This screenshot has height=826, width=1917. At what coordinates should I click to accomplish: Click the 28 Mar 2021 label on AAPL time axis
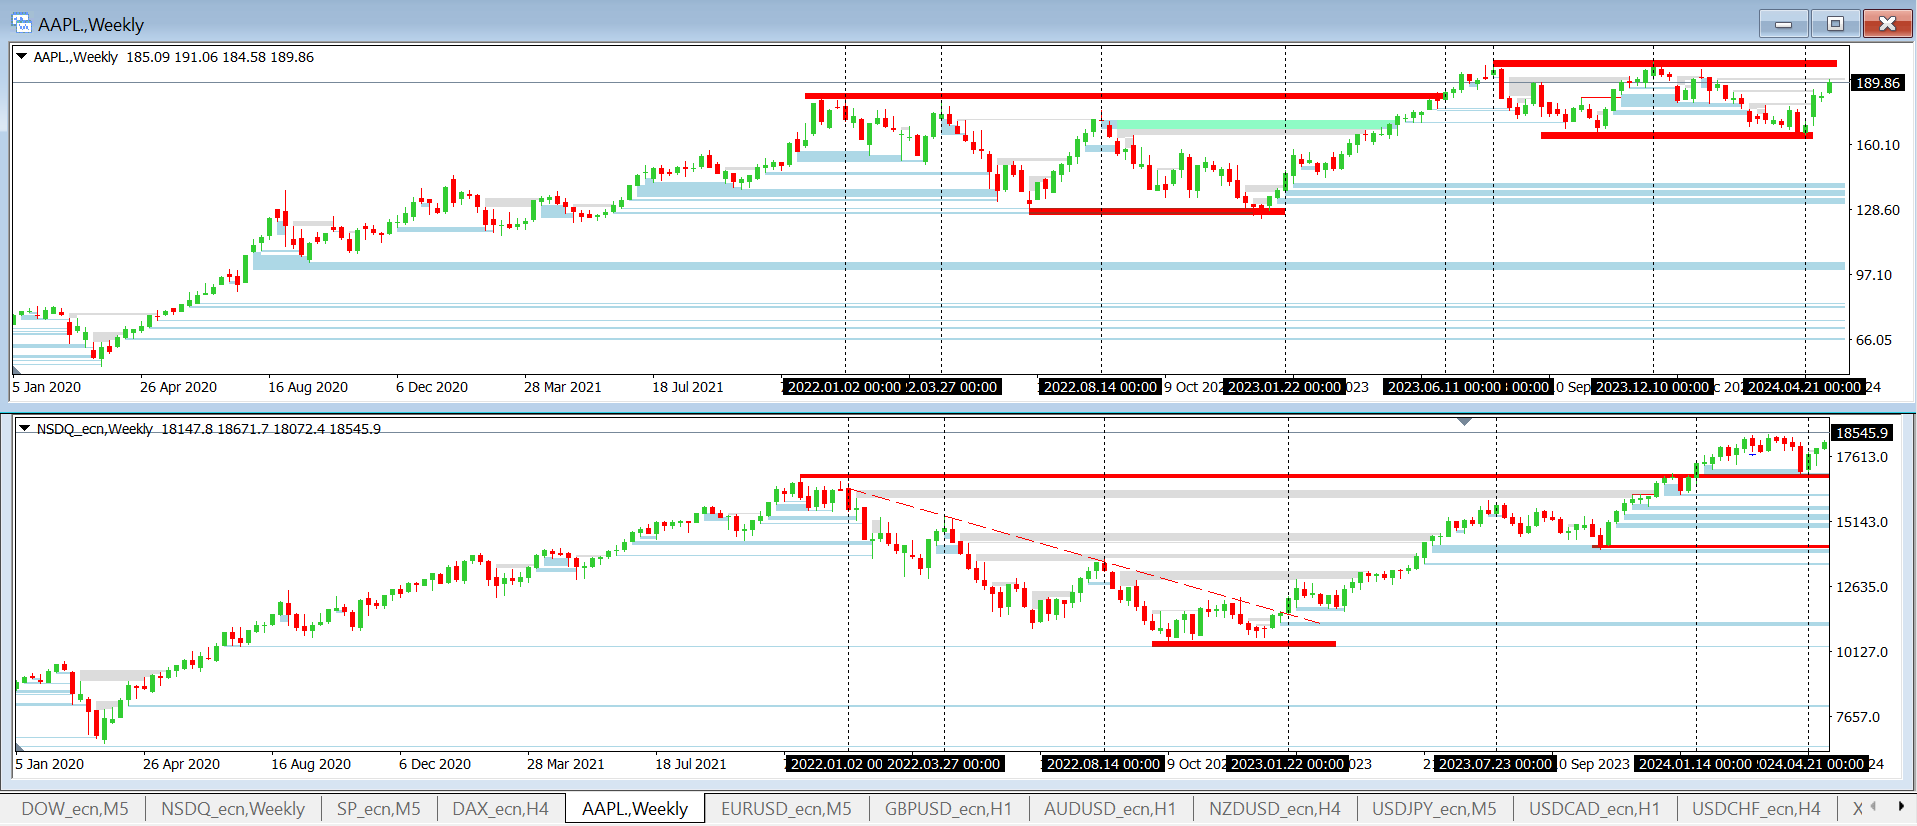pyautogui.click(x=563, y=387)
